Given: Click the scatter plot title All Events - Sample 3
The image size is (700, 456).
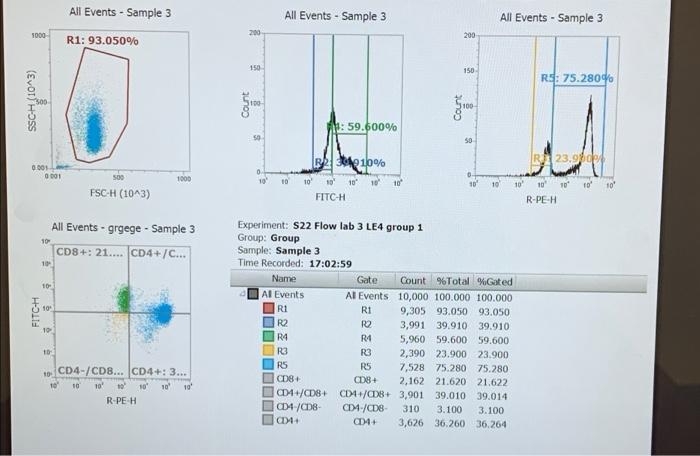Looking at the screenshot, I should click(120, 12).
